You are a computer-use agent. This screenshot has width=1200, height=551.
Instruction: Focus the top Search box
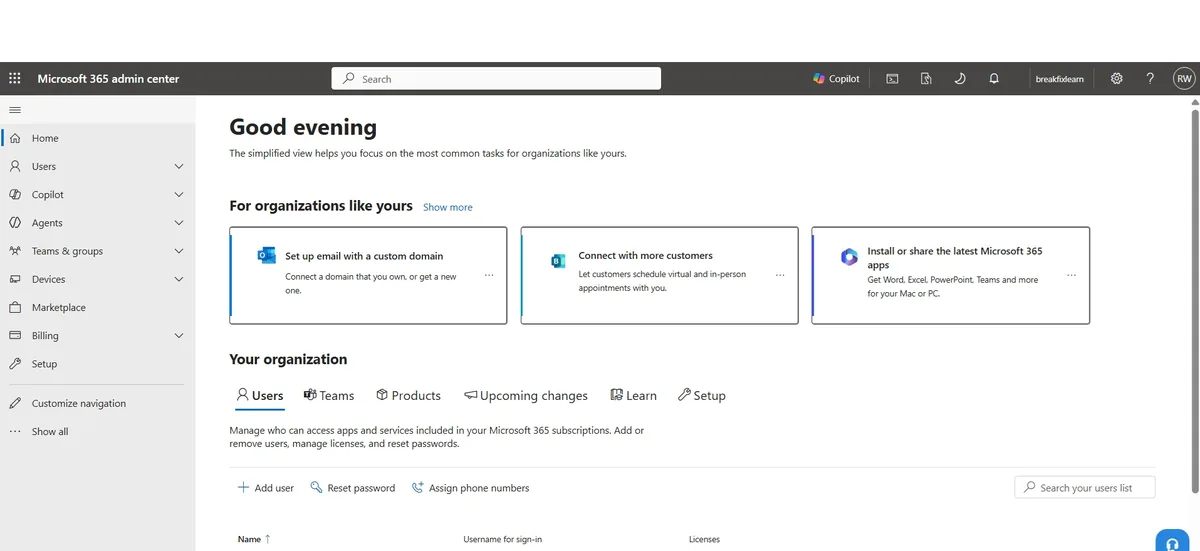[496, 78]
